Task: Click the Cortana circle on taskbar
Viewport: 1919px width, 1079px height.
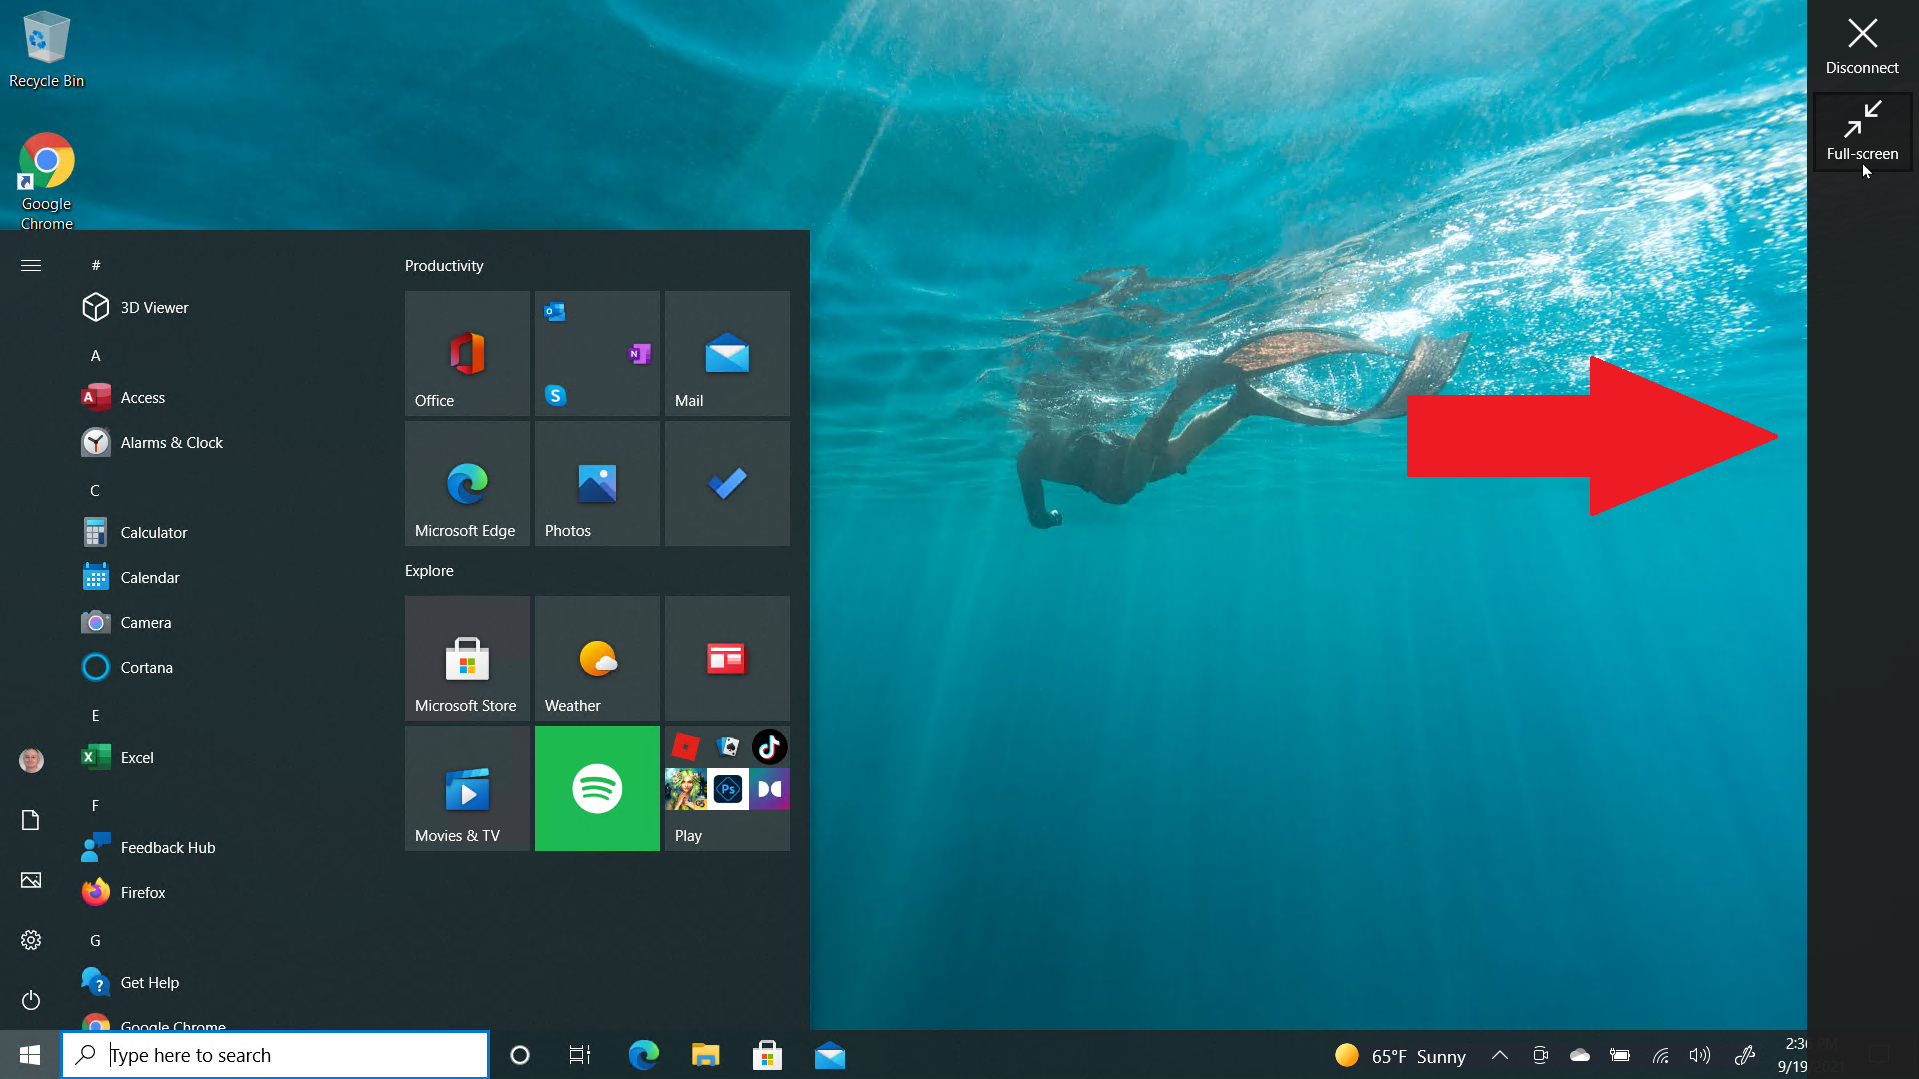Action: click(x=519, y=1055)
